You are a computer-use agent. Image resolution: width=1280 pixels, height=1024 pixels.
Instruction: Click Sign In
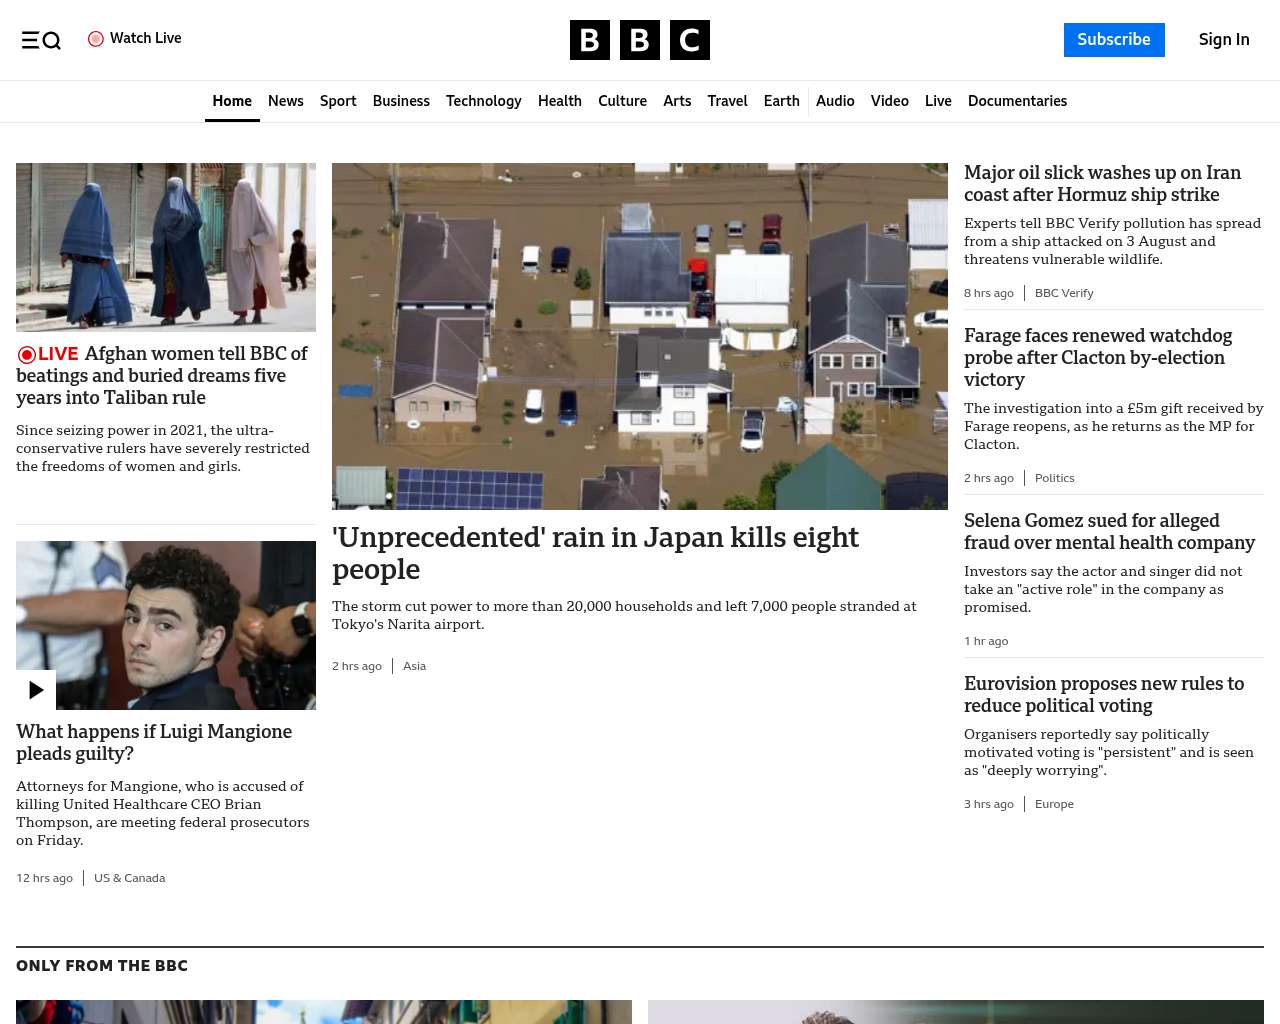[1224, 40]
